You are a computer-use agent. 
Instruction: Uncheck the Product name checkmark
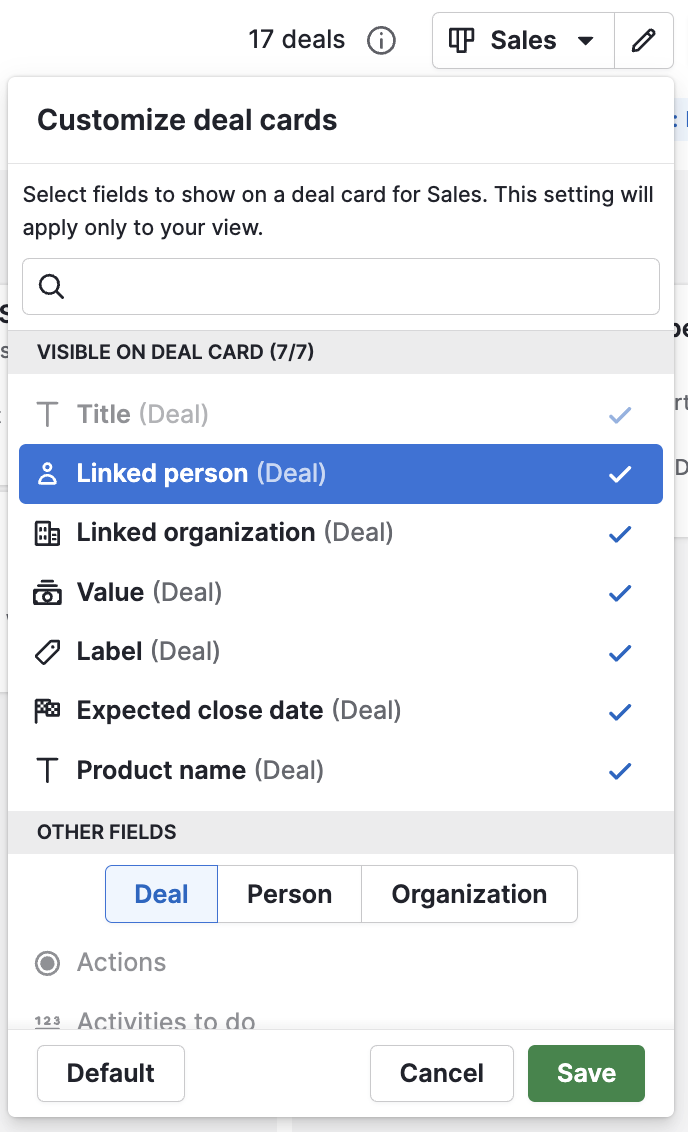point(620,771)
